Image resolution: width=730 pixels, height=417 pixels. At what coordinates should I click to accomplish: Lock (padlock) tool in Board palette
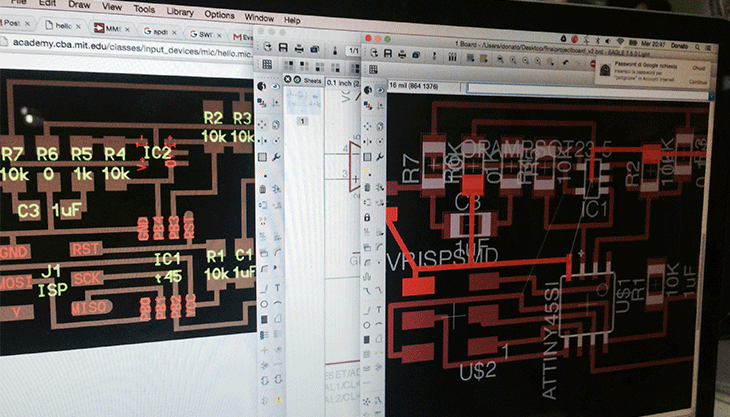click(x=367, y=217)
